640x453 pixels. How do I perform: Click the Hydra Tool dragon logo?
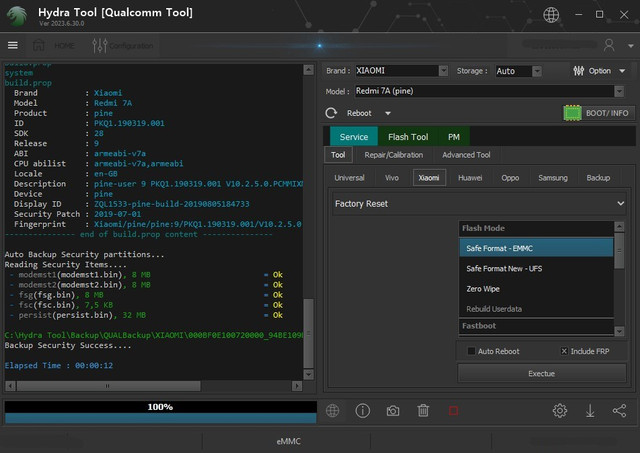coord(17,16)
